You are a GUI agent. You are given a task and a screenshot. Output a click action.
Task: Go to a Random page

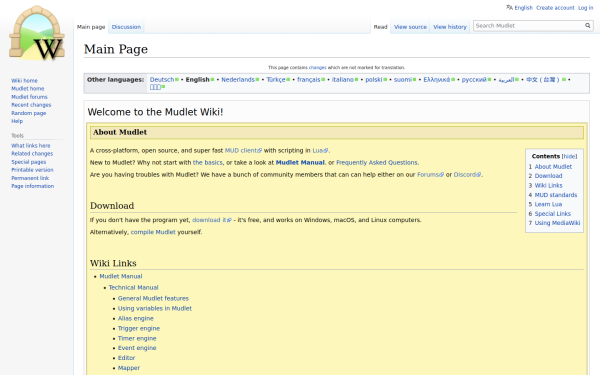pos(29,113)
